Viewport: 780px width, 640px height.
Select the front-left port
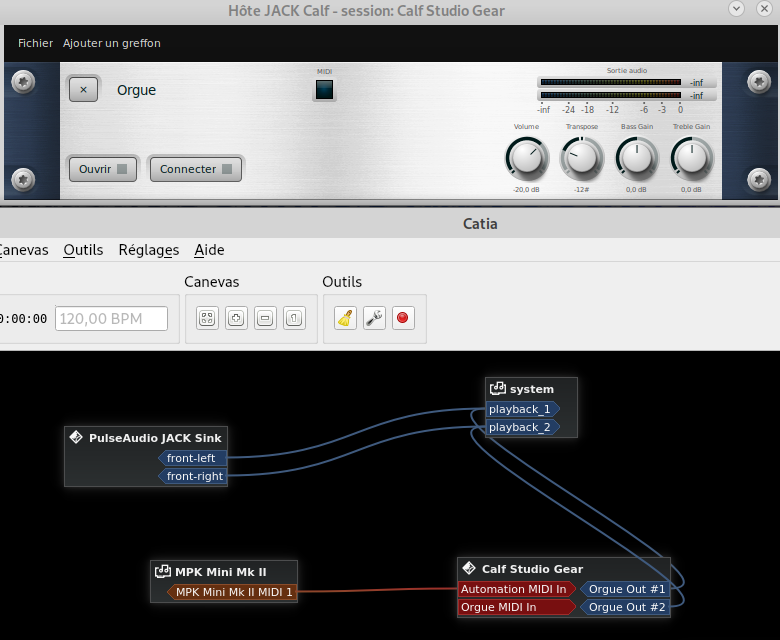point(193,458)
